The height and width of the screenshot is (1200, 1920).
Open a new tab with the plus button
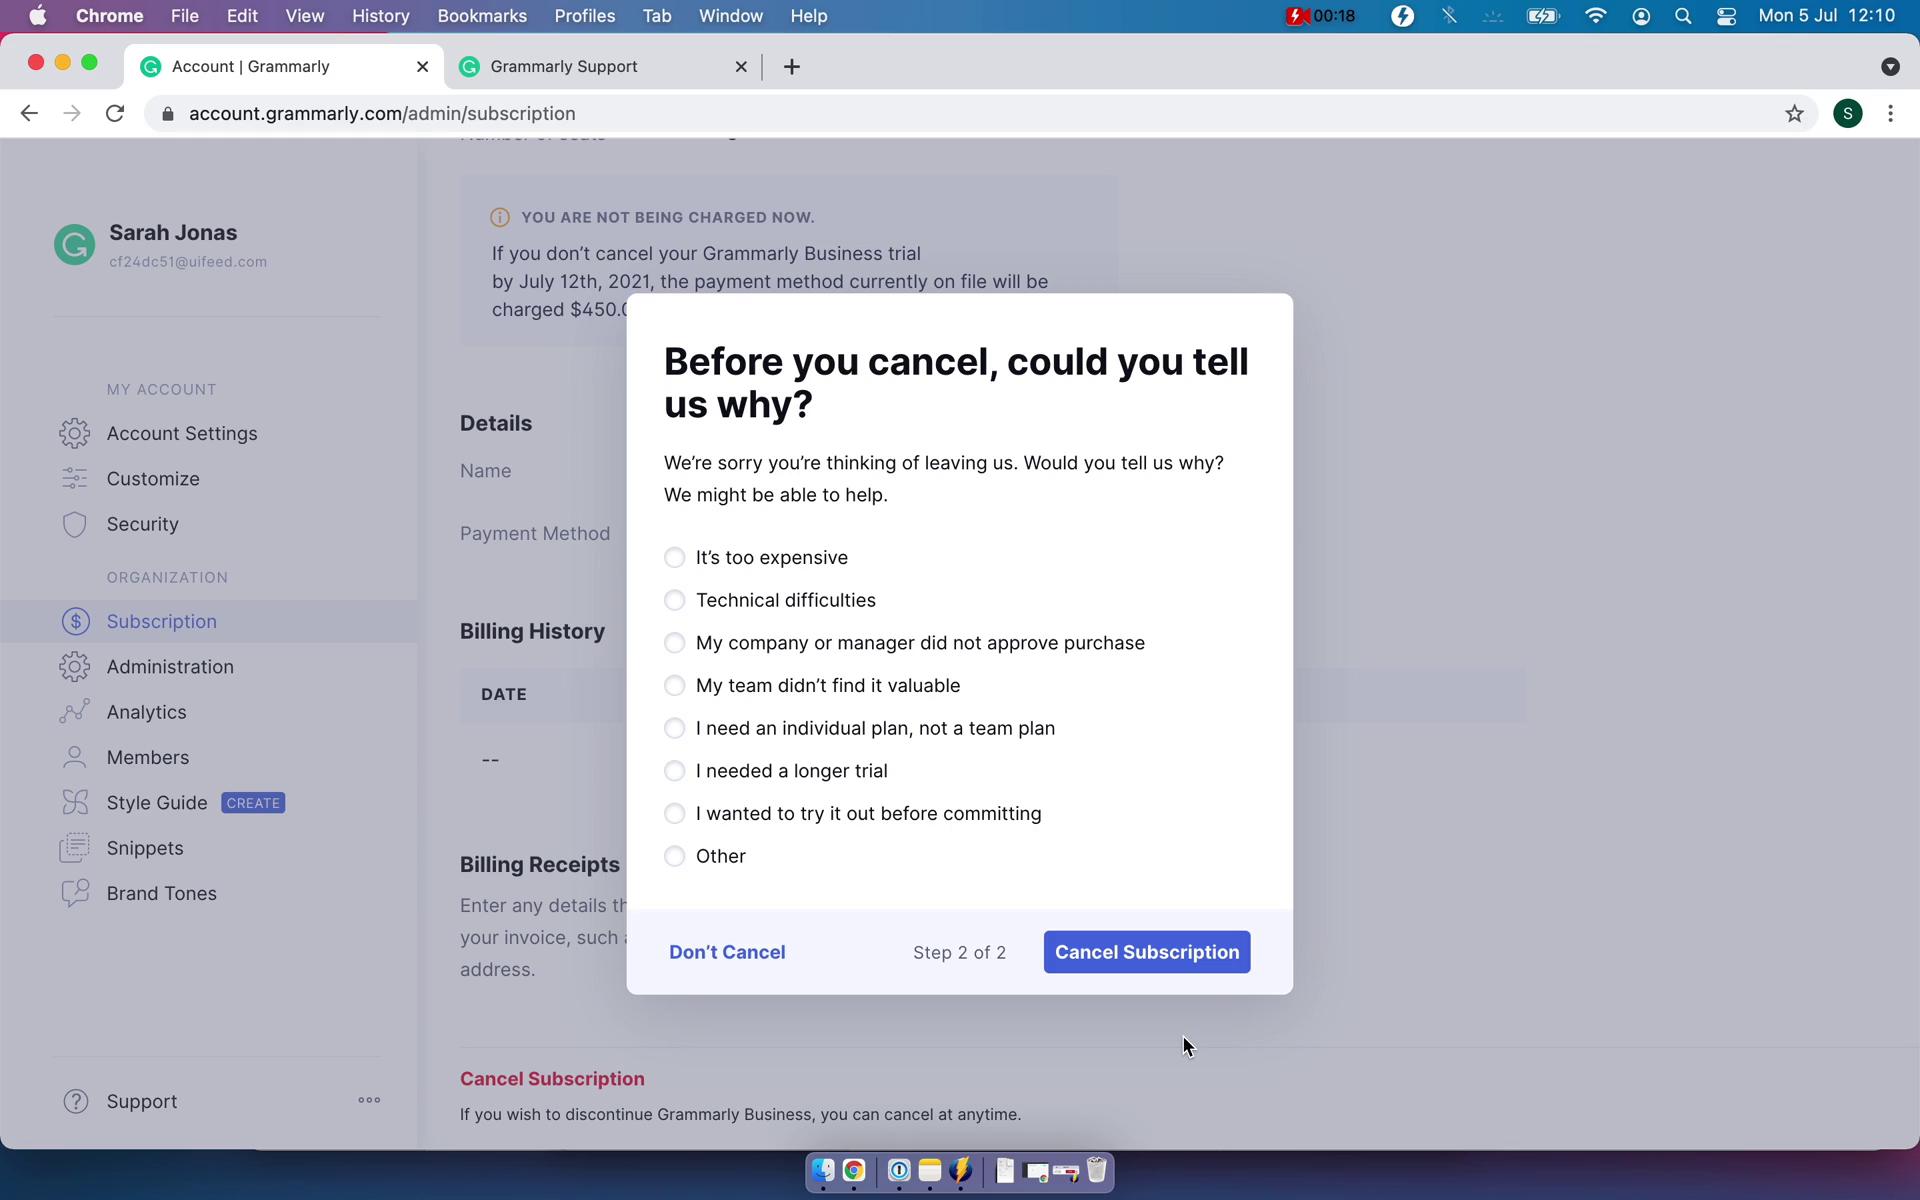pyautogui.click(x=792, y=67)
